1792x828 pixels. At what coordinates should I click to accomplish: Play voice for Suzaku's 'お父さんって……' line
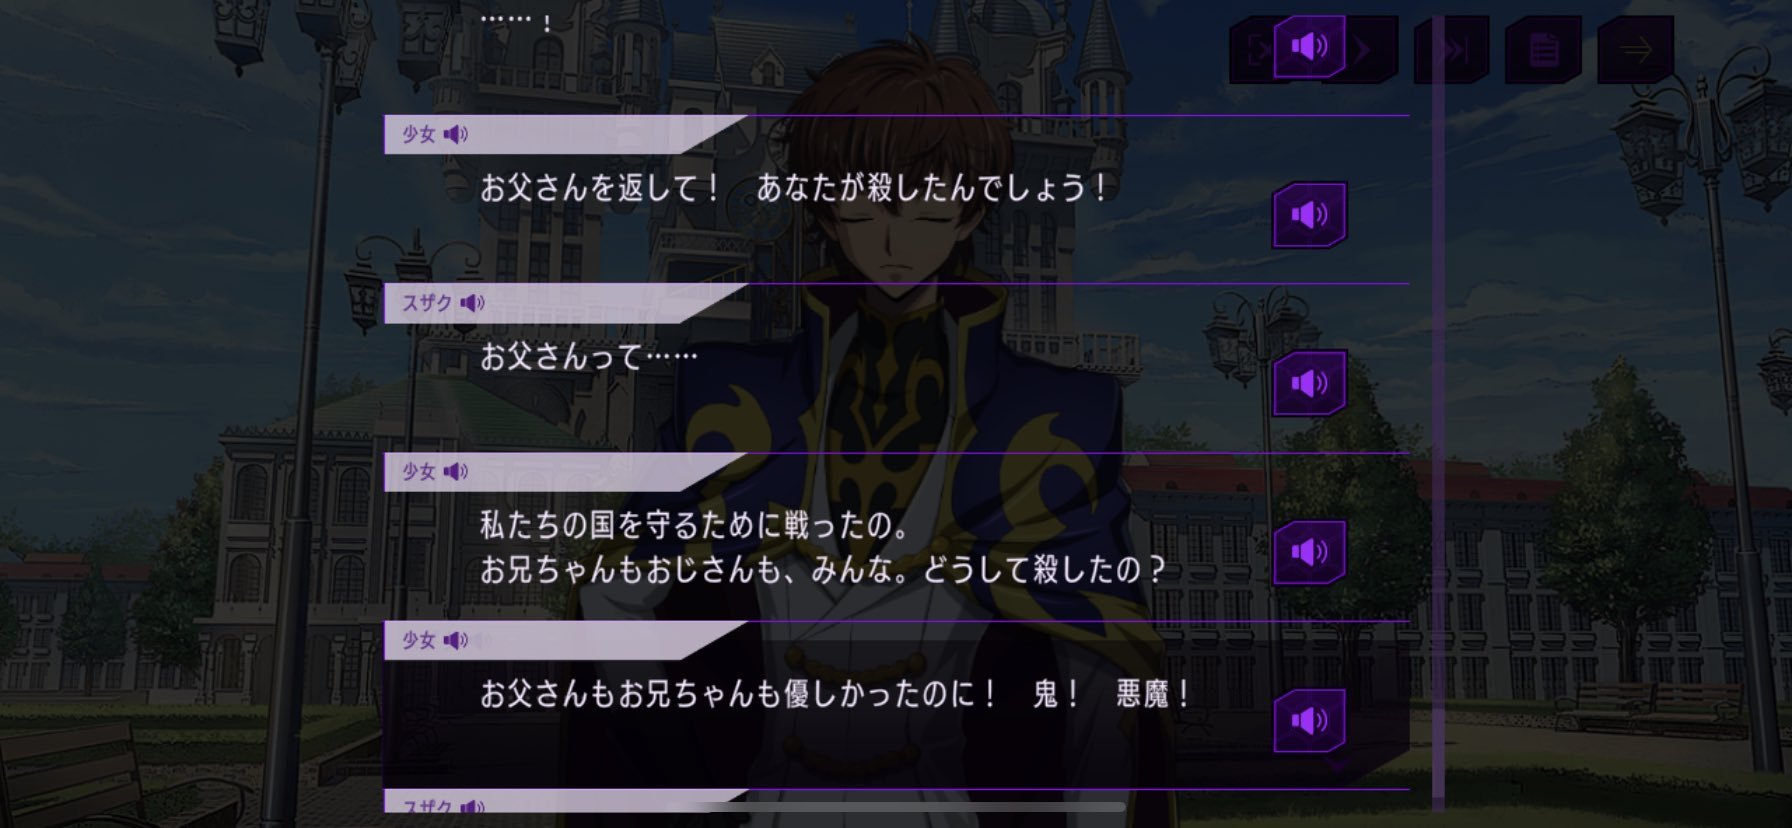click(1309, 383)
